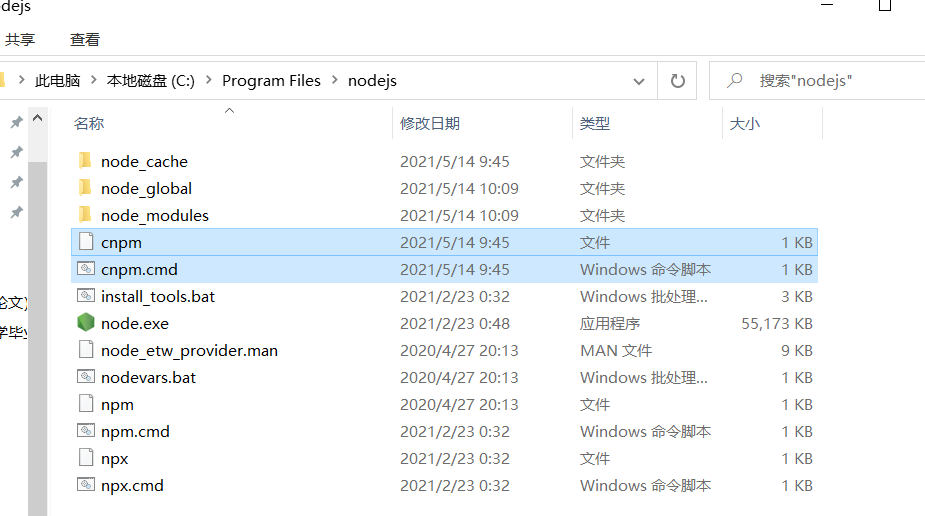Refresh the nodejs folder view

coord(678,80)
